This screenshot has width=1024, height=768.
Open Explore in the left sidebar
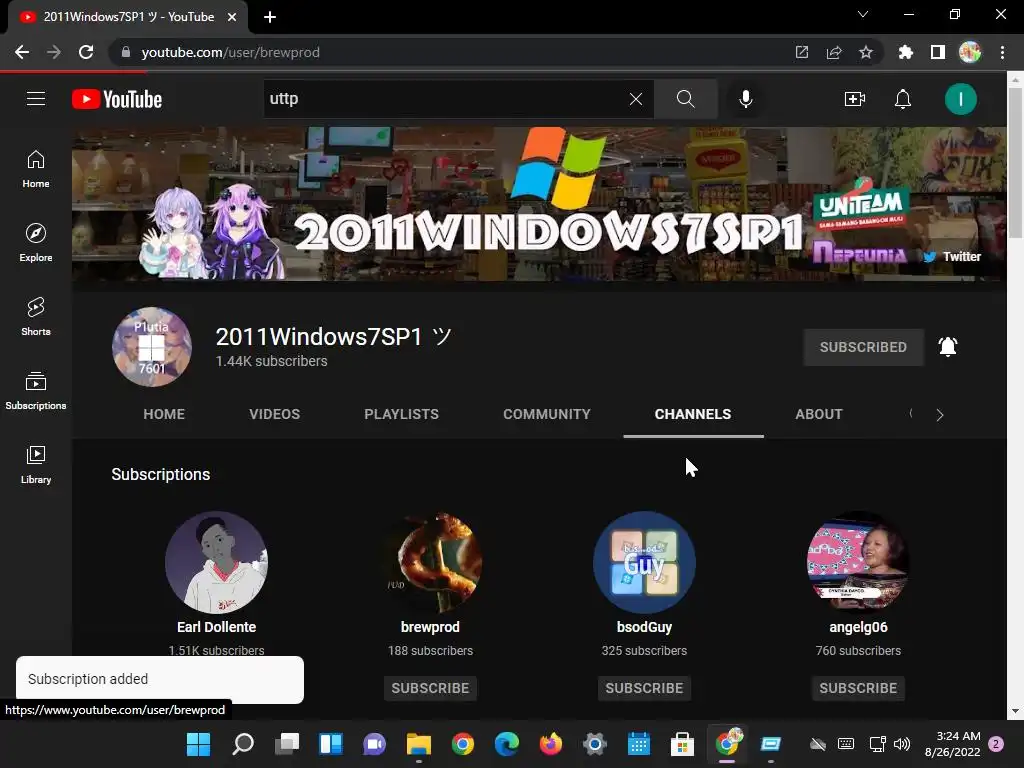coord(36,243)
